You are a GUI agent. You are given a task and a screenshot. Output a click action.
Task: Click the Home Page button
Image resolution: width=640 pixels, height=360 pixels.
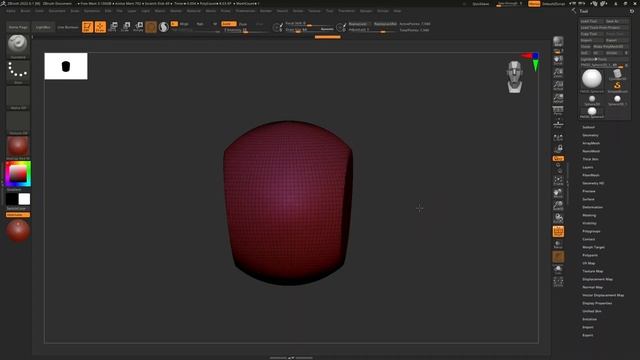[x=18, y=27]
